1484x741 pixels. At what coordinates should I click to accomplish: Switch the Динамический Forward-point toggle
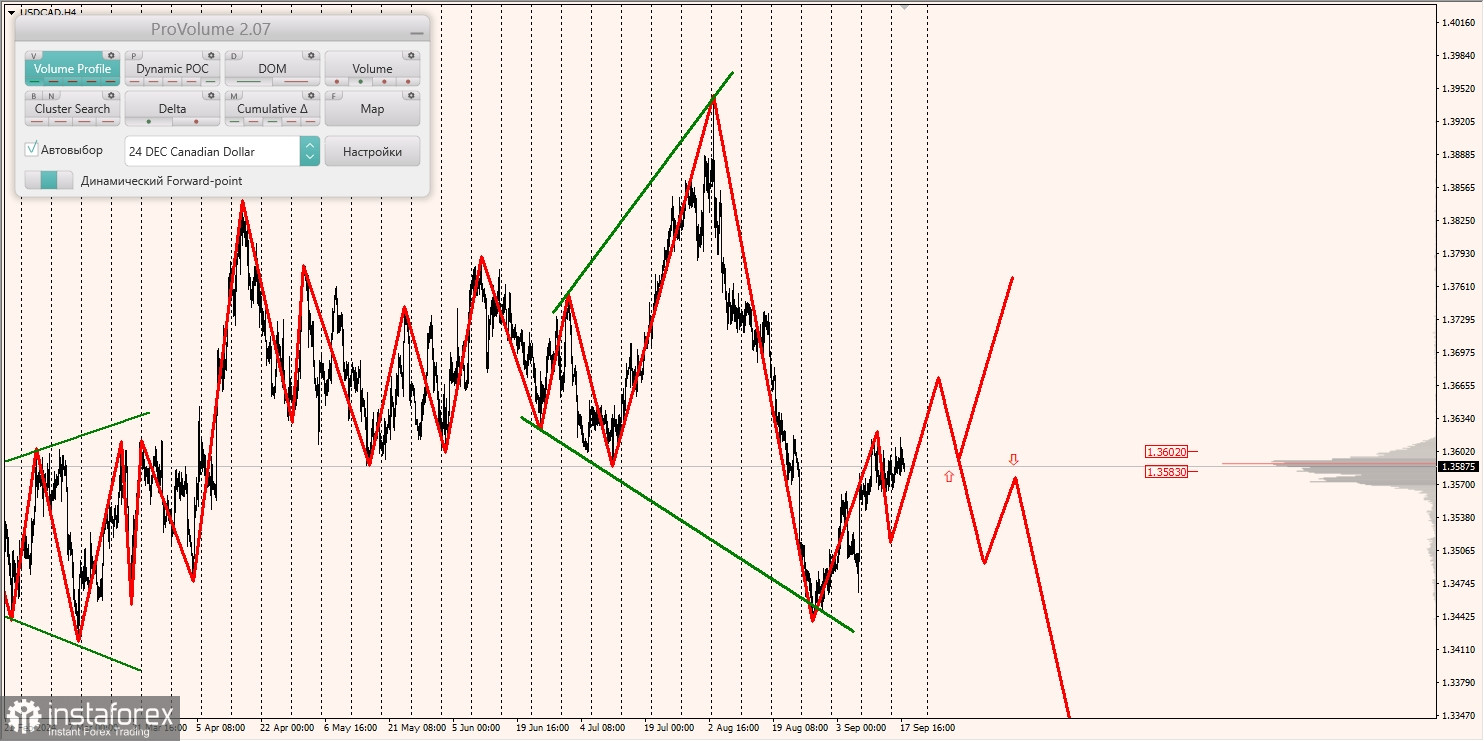tap(49, 181)
